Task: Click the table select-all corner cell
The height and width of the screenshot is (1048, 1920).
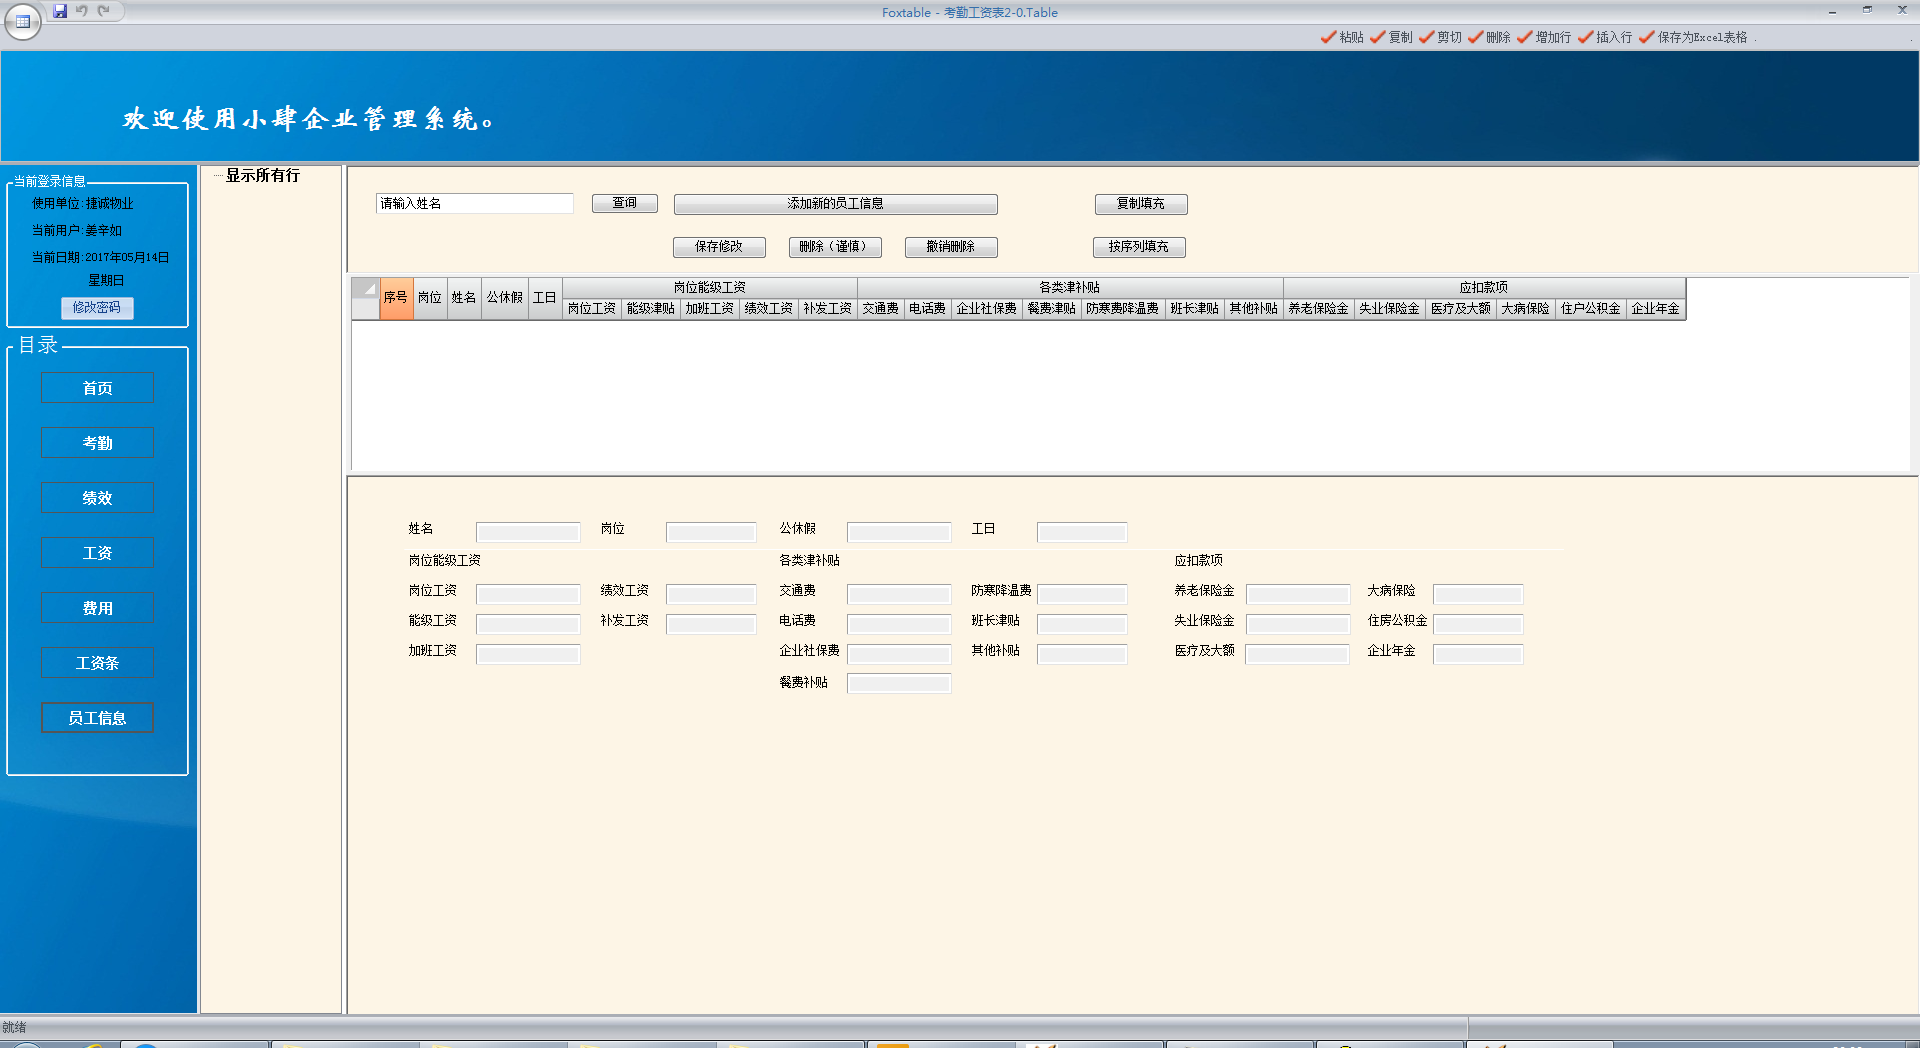Action: coord(366,298)
